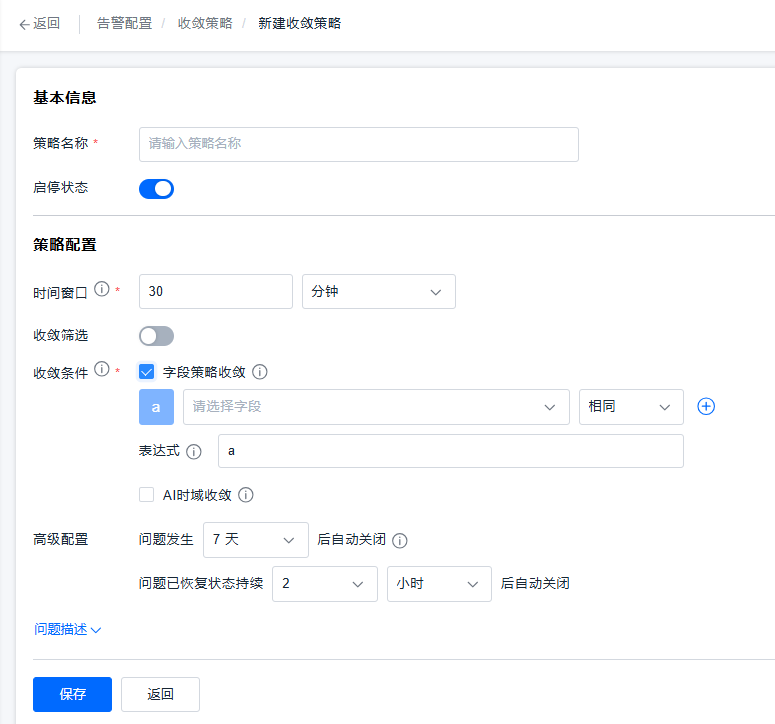Open the 相同 condition dropdown

click(631, 407)
